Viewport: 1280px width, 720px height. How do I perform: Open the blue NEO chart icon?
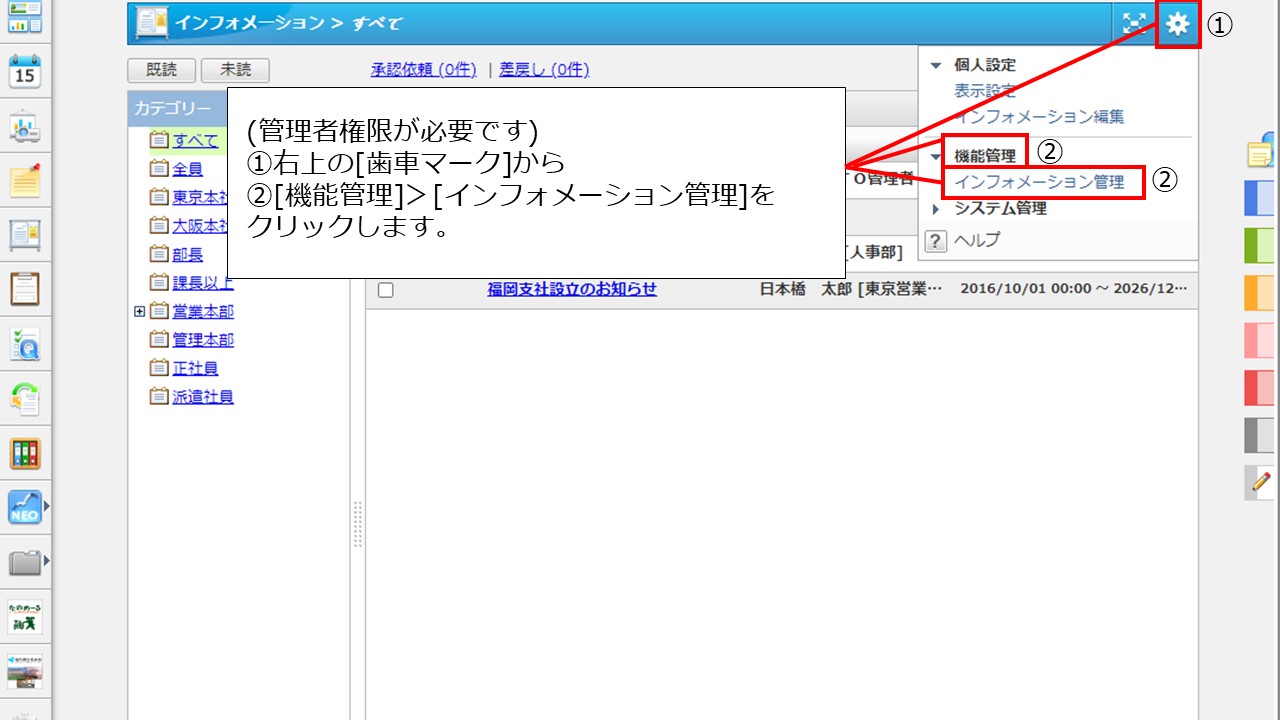(25, 508)
